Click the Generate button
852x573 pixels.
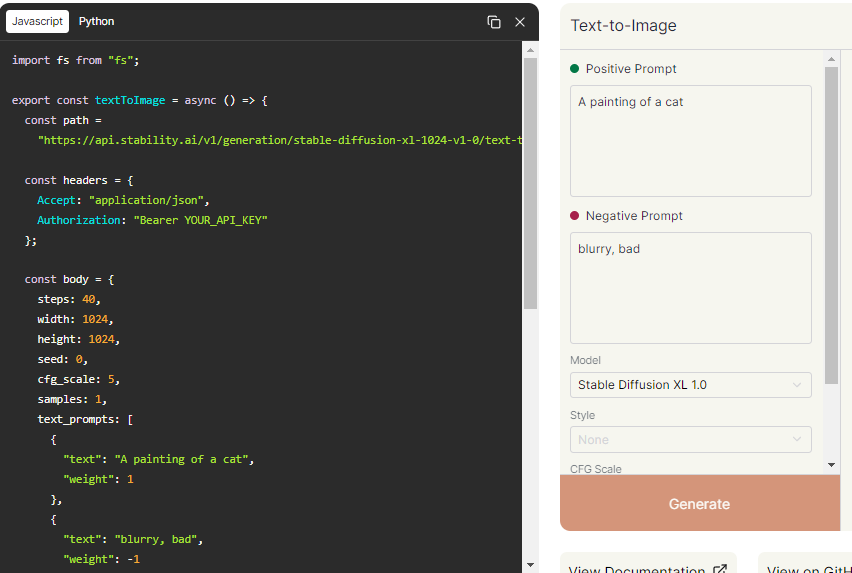700,503
